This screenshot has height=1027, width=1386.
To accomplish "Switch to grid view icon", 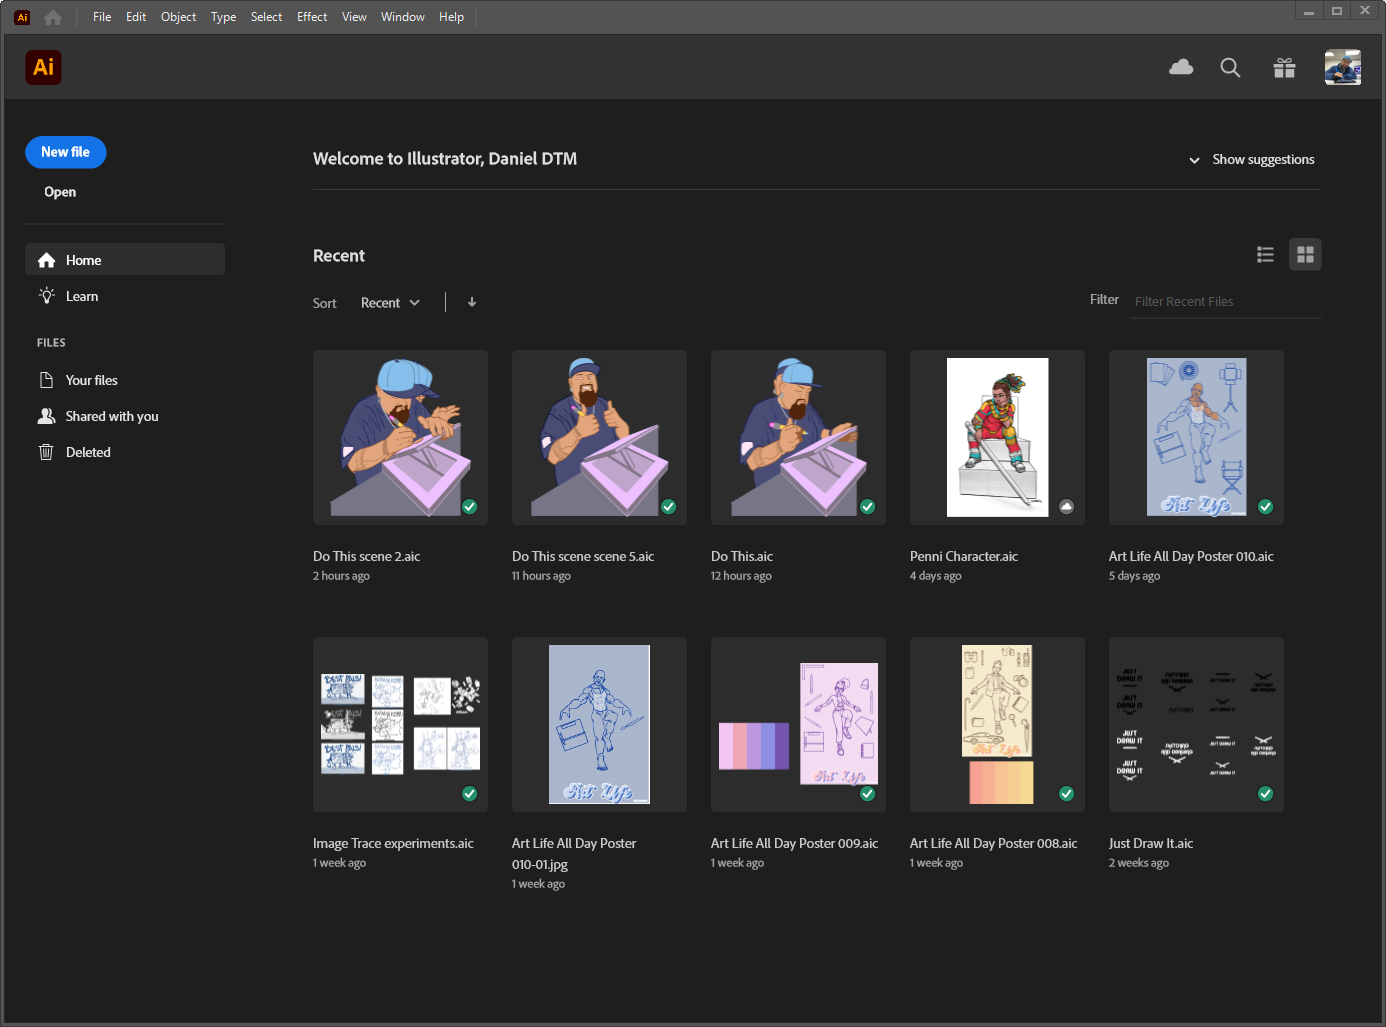I will point(1305,255).
